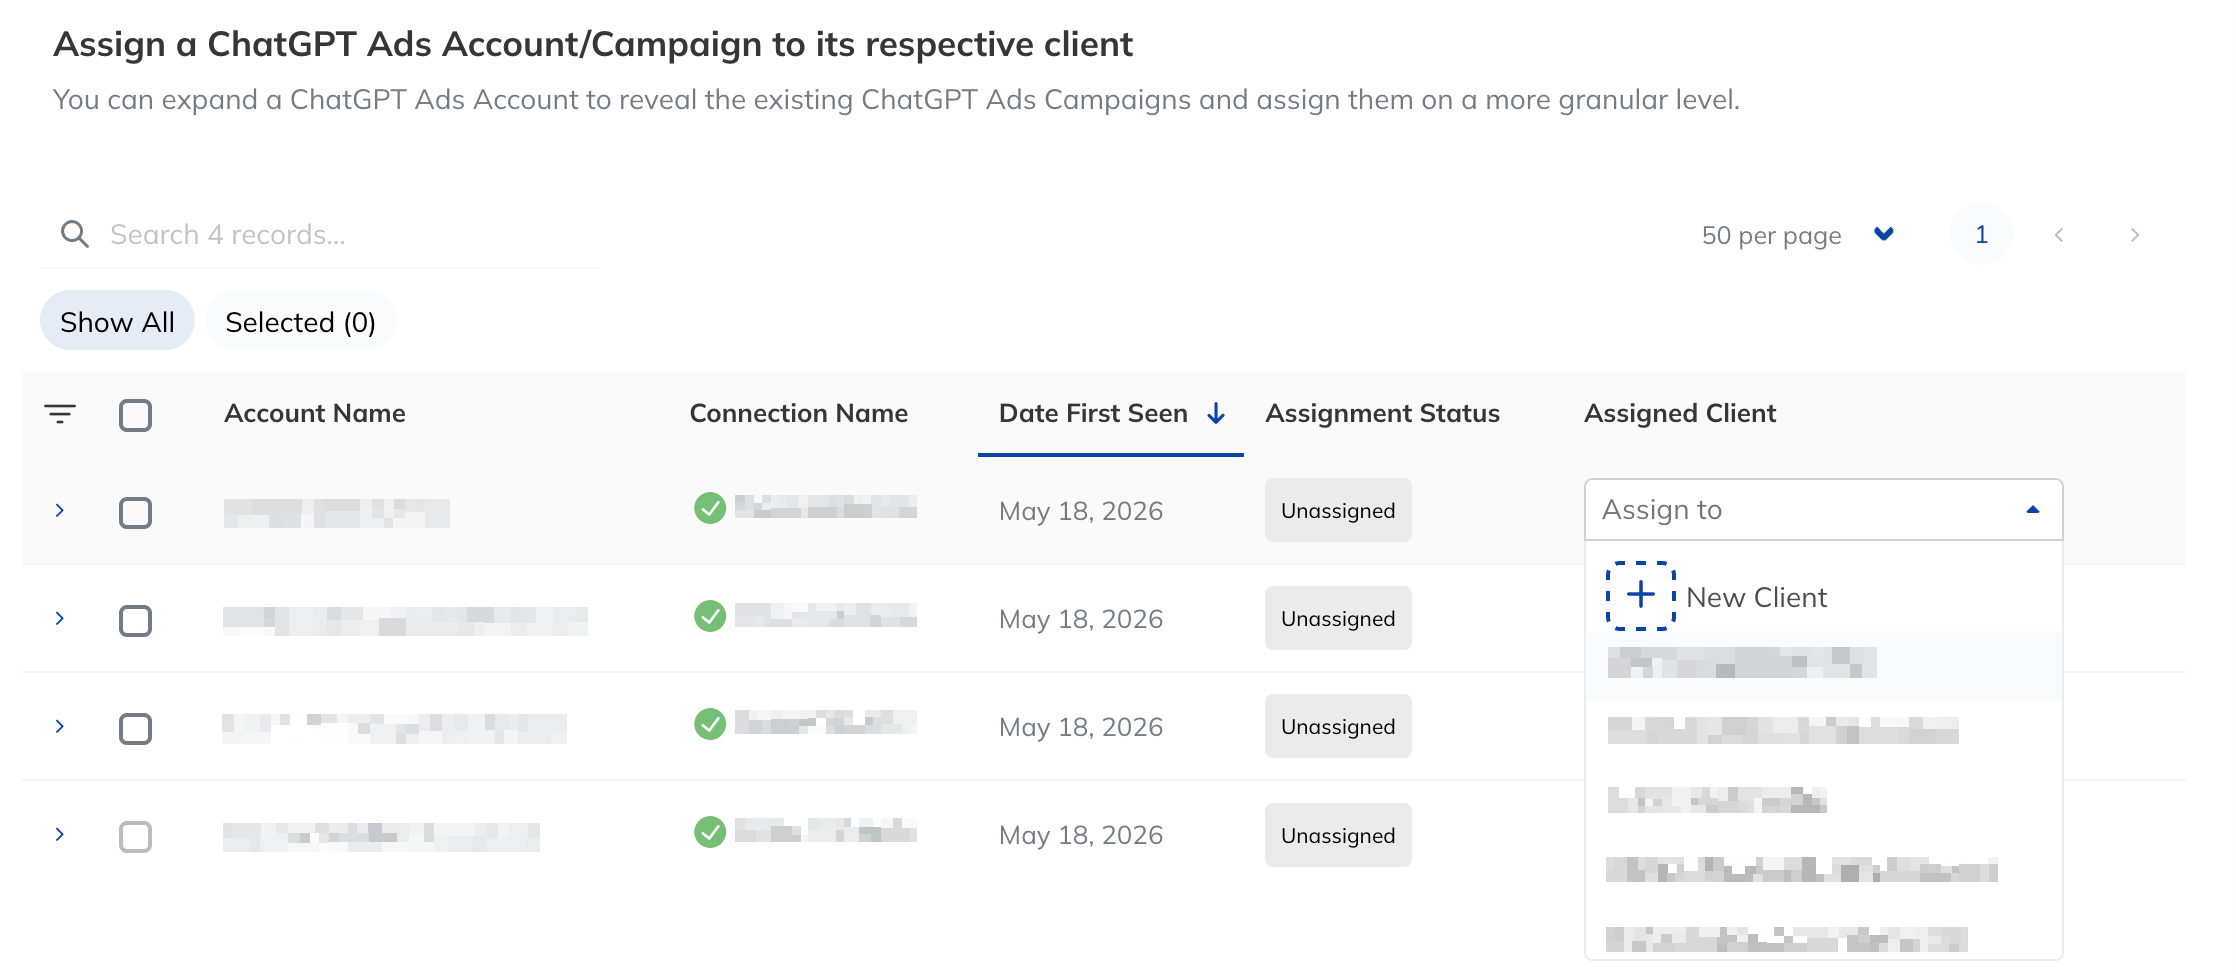Open the "50 per page" dropdown
Image resolution: width=2236 pixels, height=974 pixels.
tap(1798, 235)
